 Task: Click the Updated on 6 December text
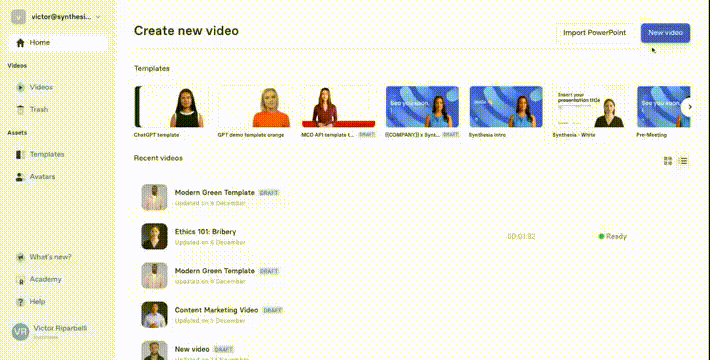(210, 242)
